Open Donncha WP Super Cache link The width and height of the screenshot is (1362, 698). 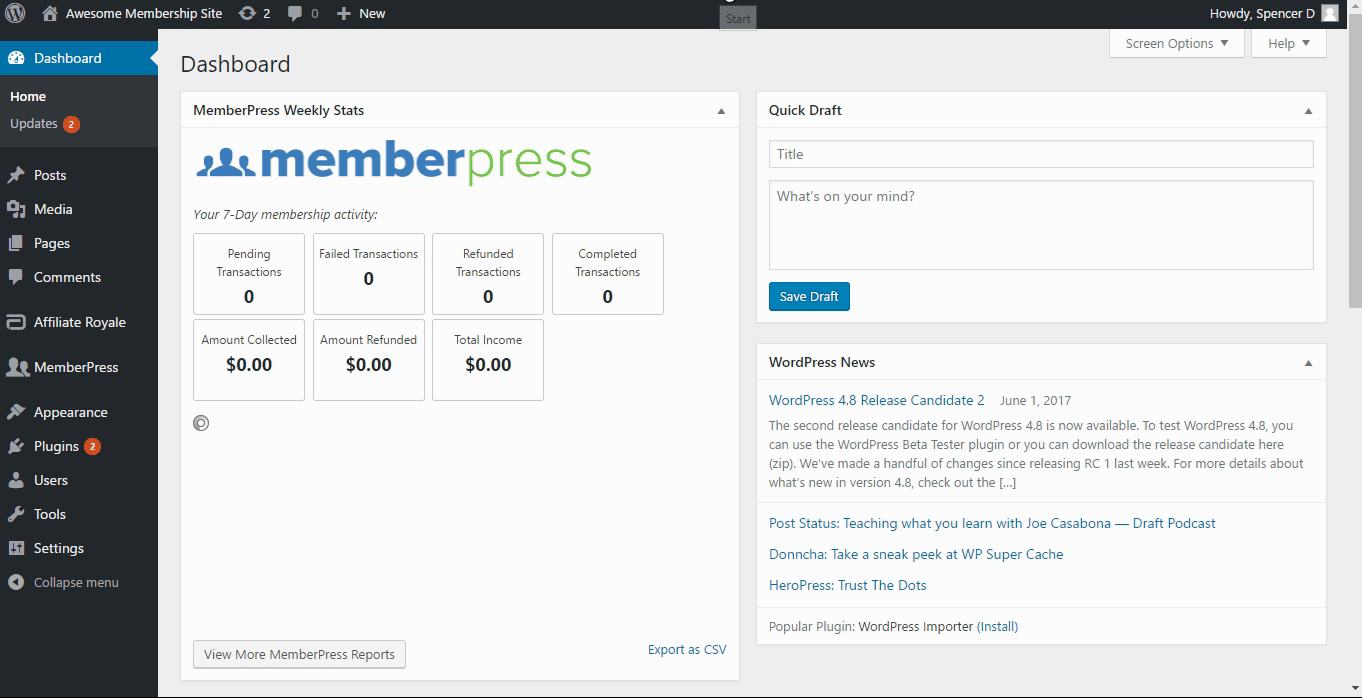(916, 554)
